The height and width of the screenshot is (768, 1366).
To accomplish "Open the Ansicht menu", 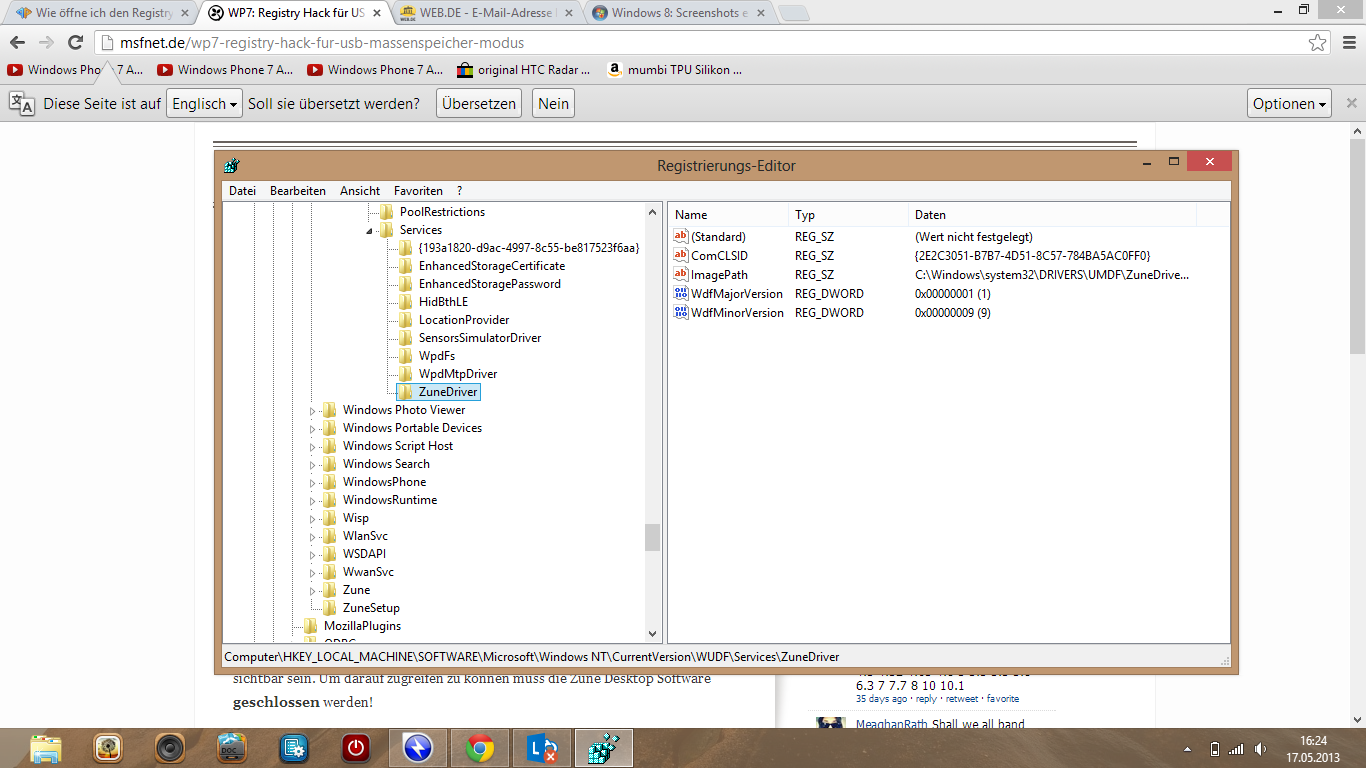I will pyautogui.click(x=360, y=190).
